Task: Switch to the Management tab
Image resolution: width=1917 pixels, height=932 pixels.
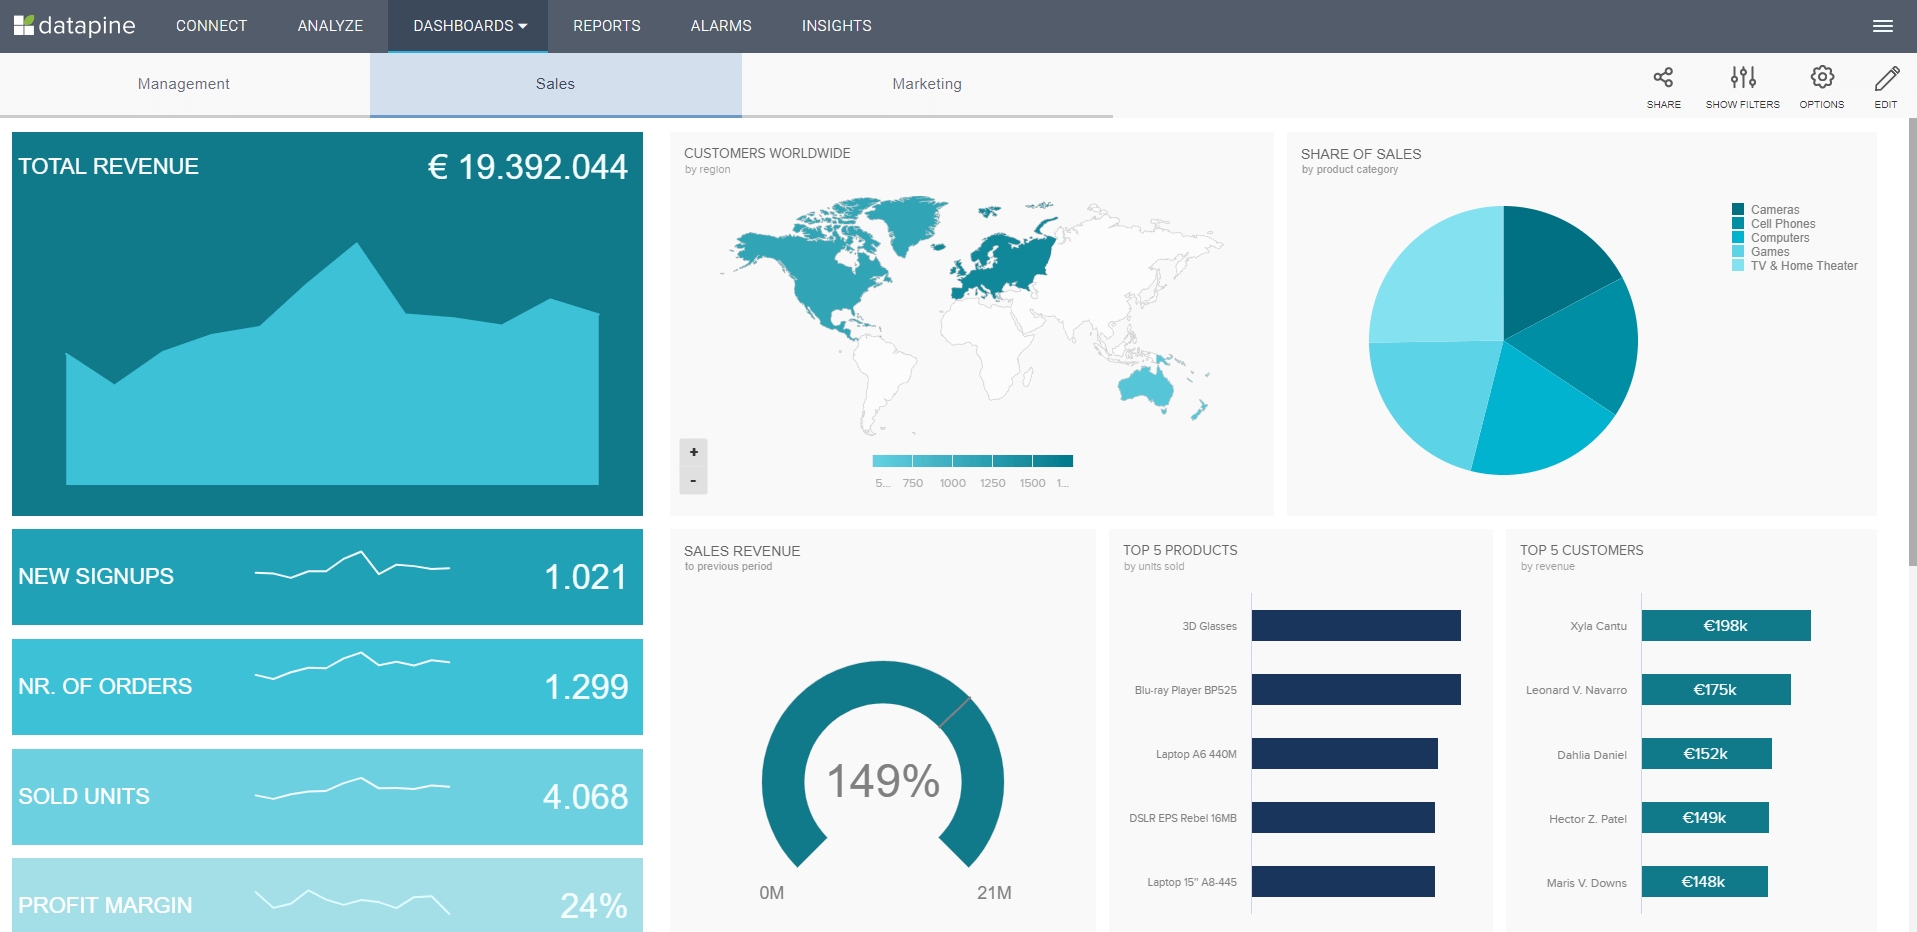Action: click(184, 84)
